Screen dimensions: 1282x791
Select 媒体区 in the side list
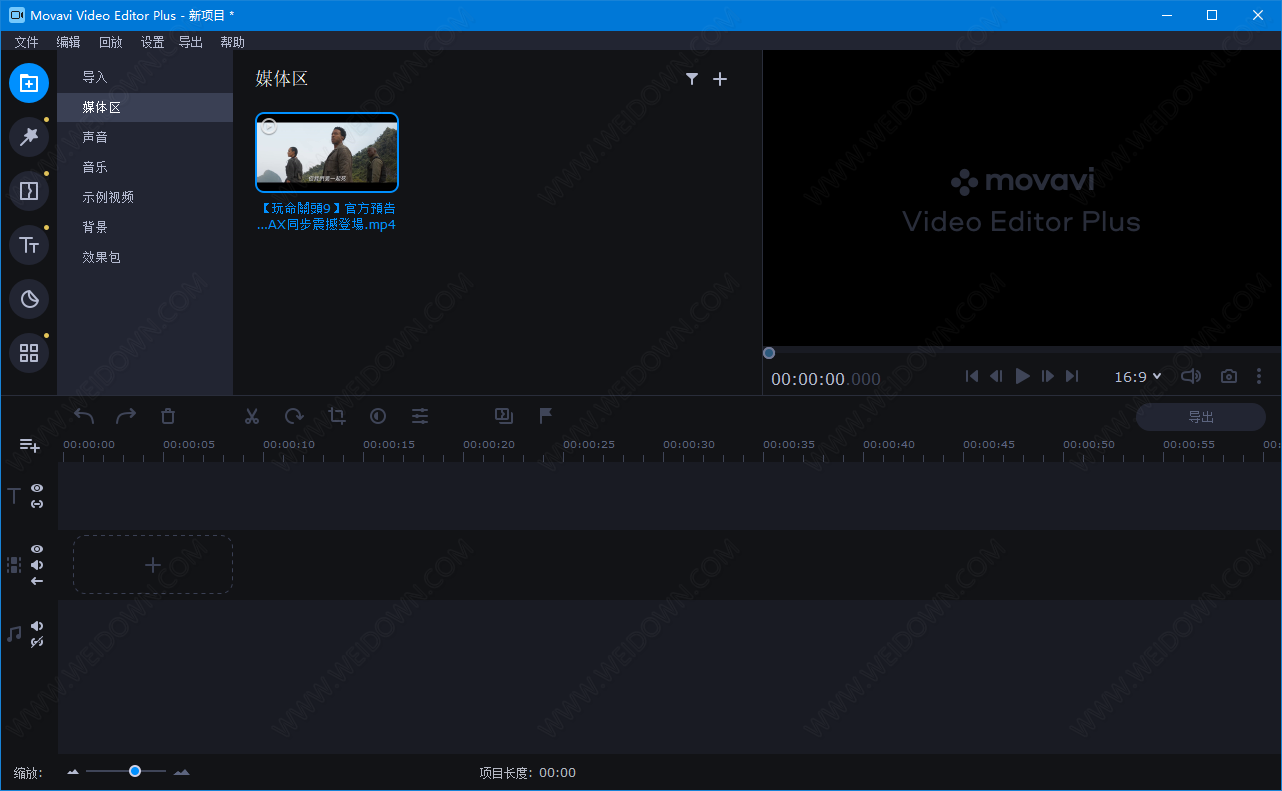(145, 107)
